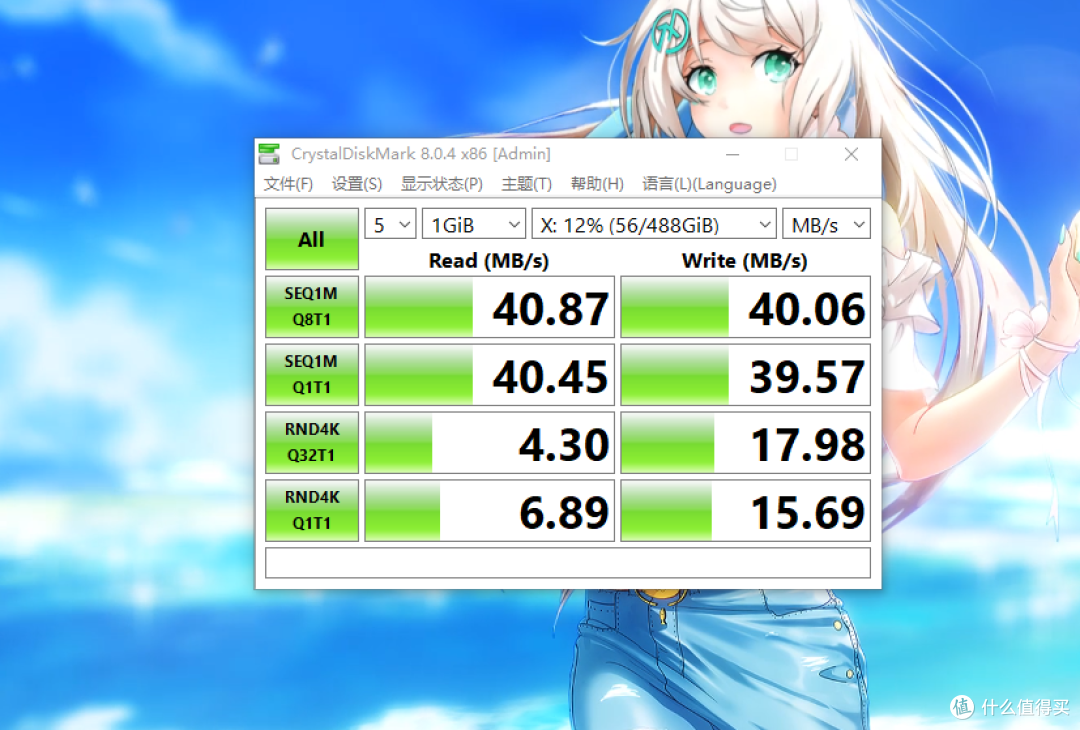Open the 显示状态(P) menu
The image size is (1080, 730).
point(442,184)
